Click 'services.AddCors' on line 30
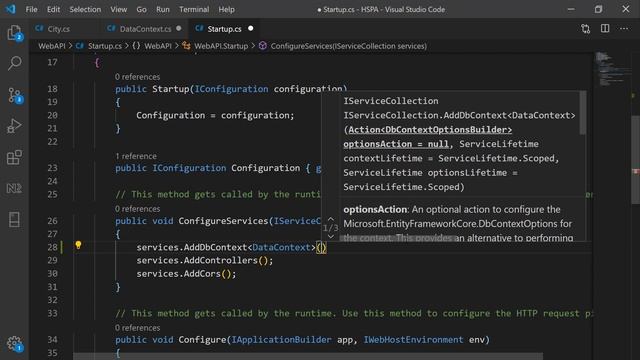 click(x=178, y=273)
